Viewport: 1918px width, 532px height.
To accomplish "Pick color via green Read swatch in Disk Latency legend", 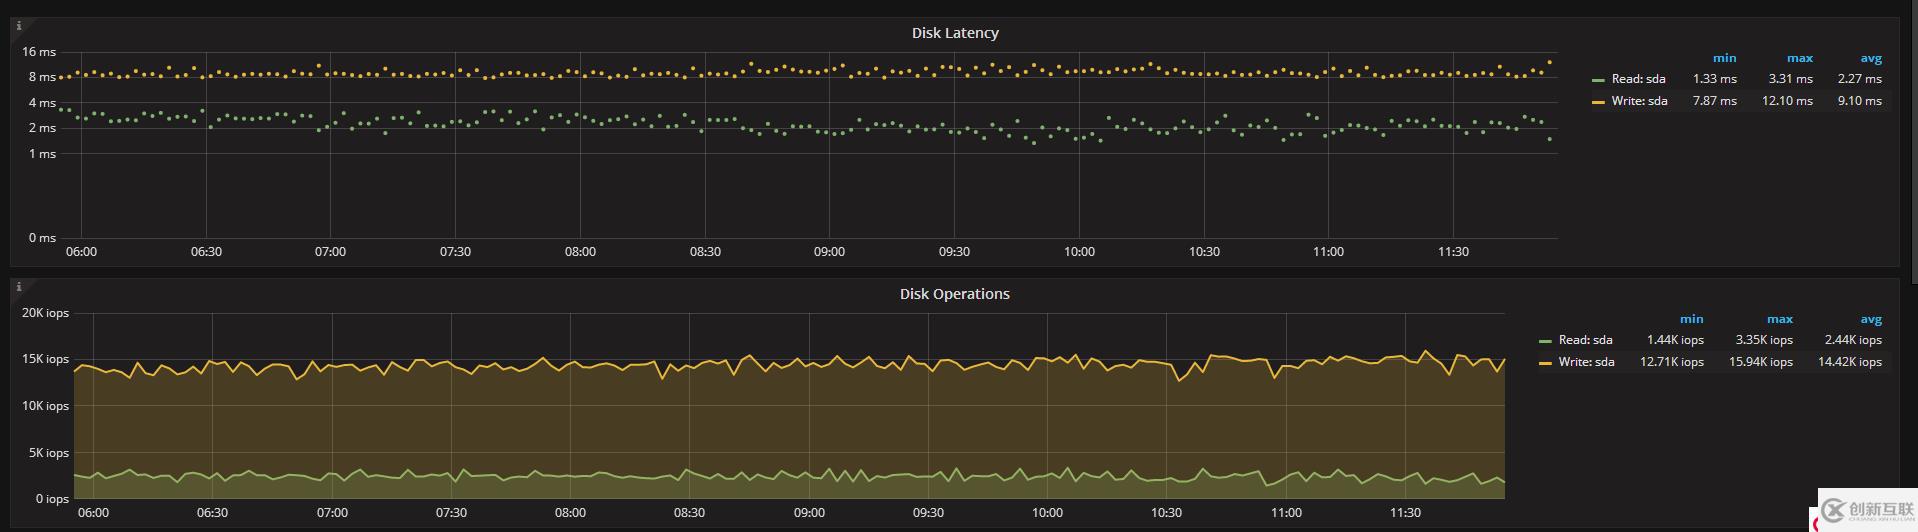I will [1598, 80].
